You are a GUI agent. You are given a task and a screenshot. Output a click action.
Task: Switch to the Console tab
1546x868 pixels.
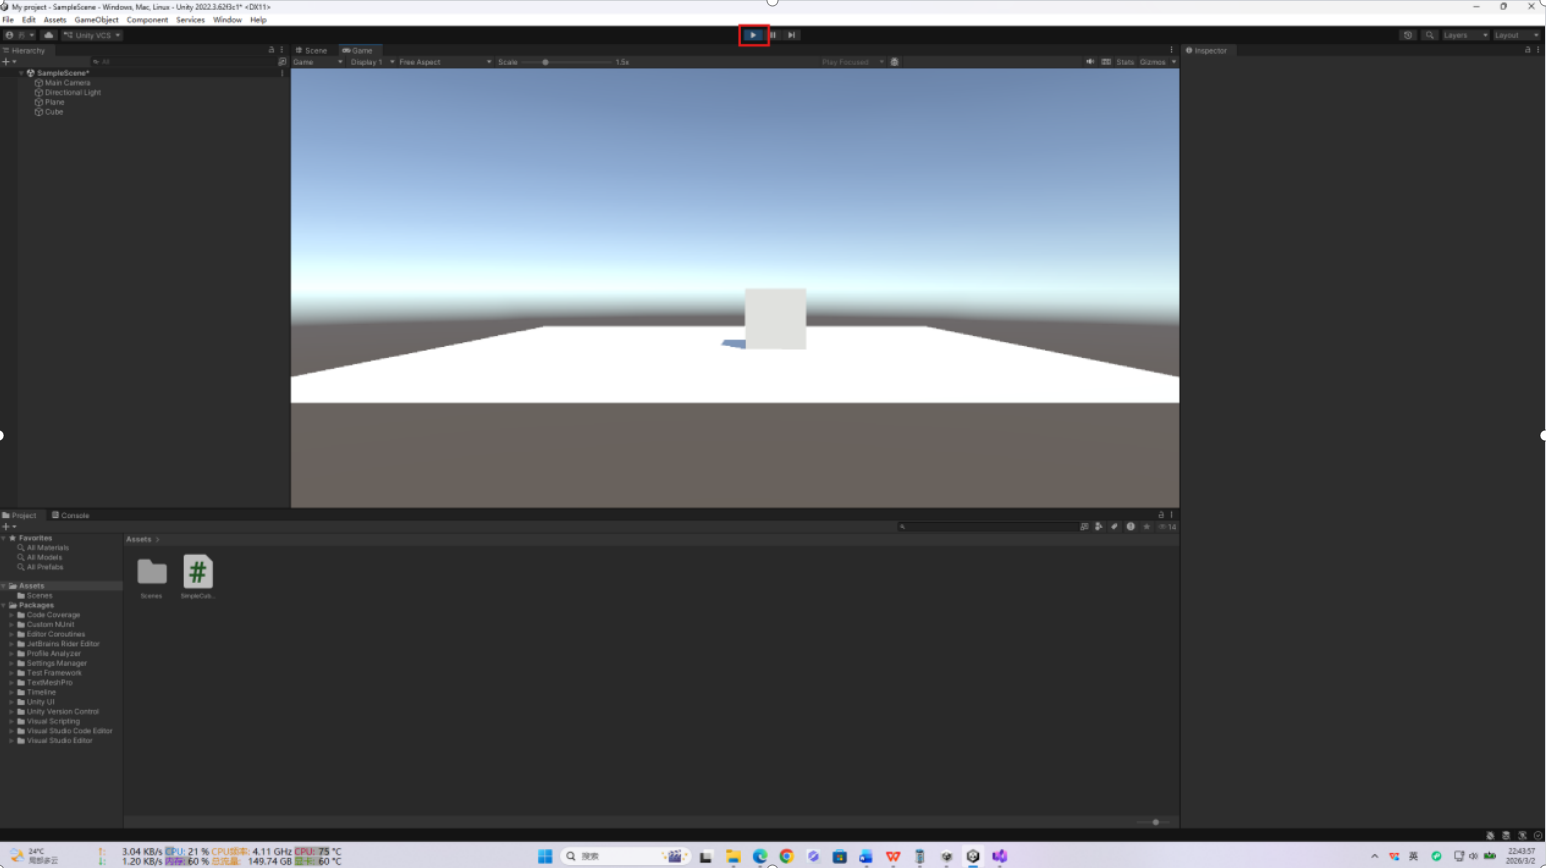click(71, 516)
